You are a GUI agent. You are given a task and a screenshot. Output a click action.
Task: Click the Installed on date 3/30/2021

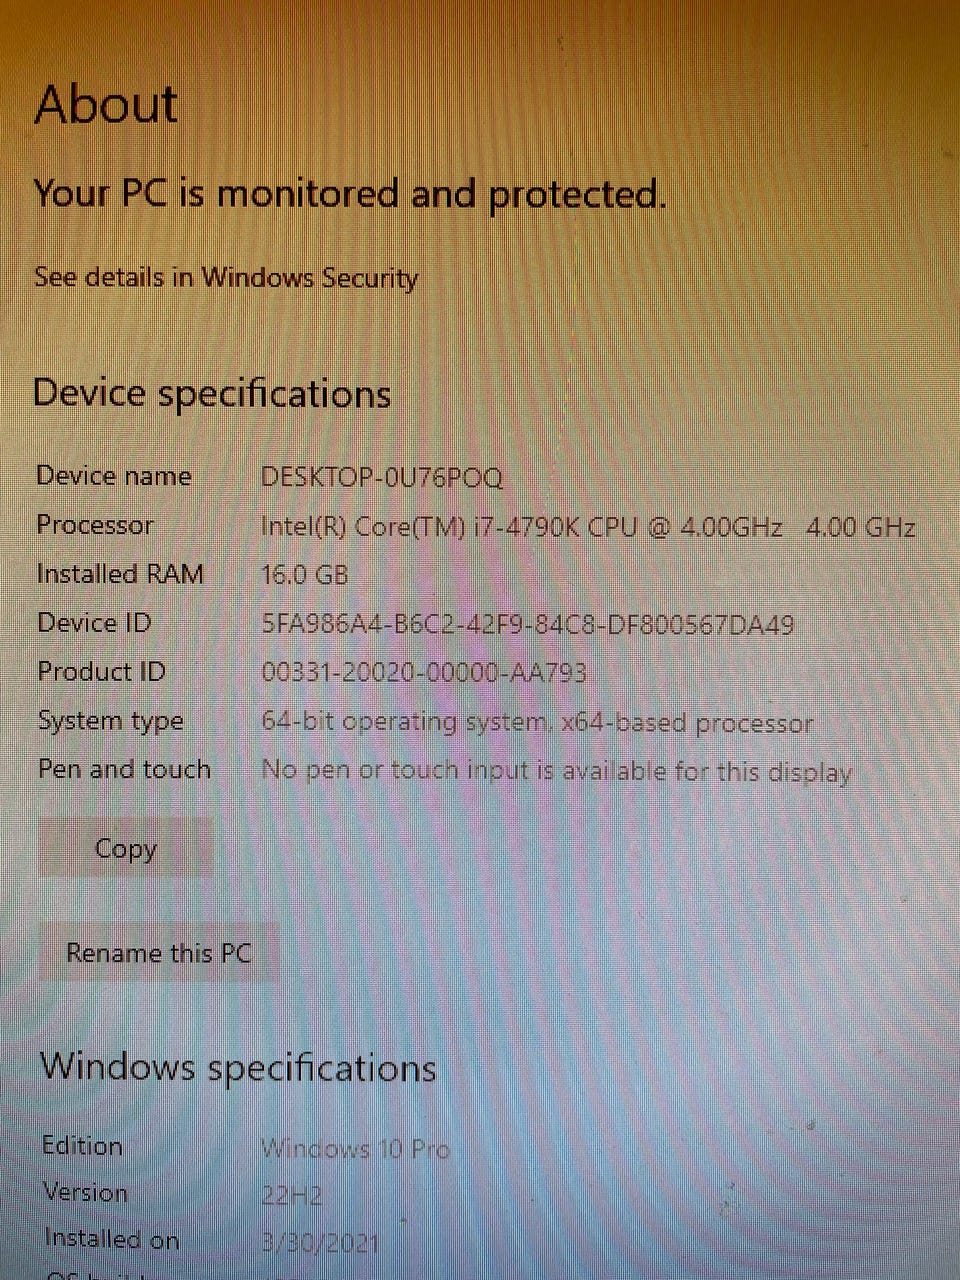pyautogui.click(x=320, y=1243)
